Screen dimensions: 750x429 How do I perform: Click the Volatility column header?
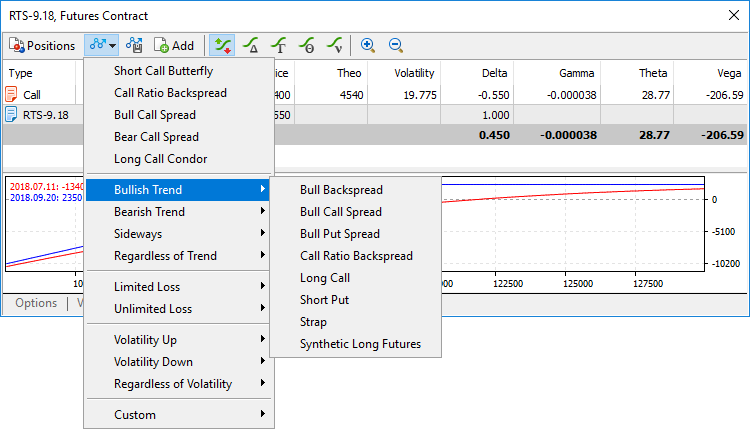[x=414, y=73]
